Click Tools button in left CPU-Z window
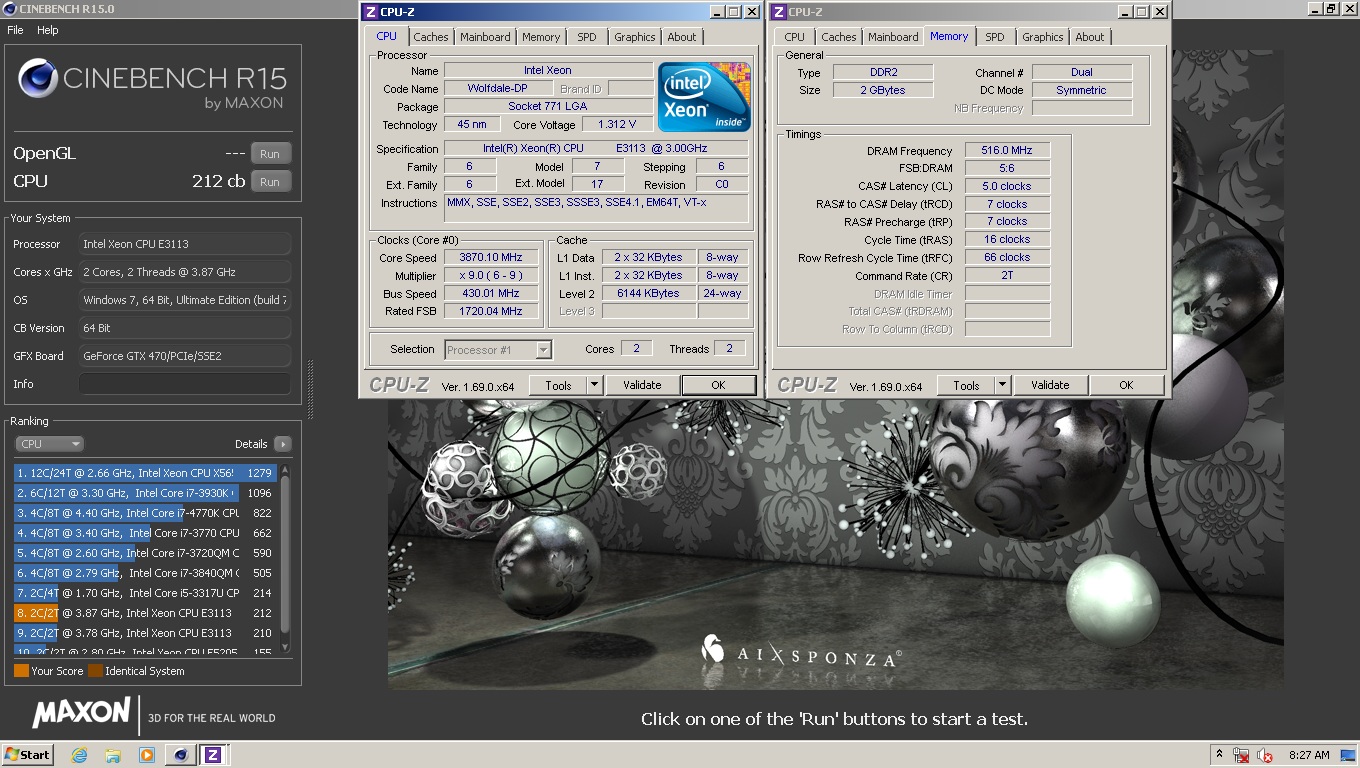This screenshot has width=1360, height=768. [x=558, y=385]
